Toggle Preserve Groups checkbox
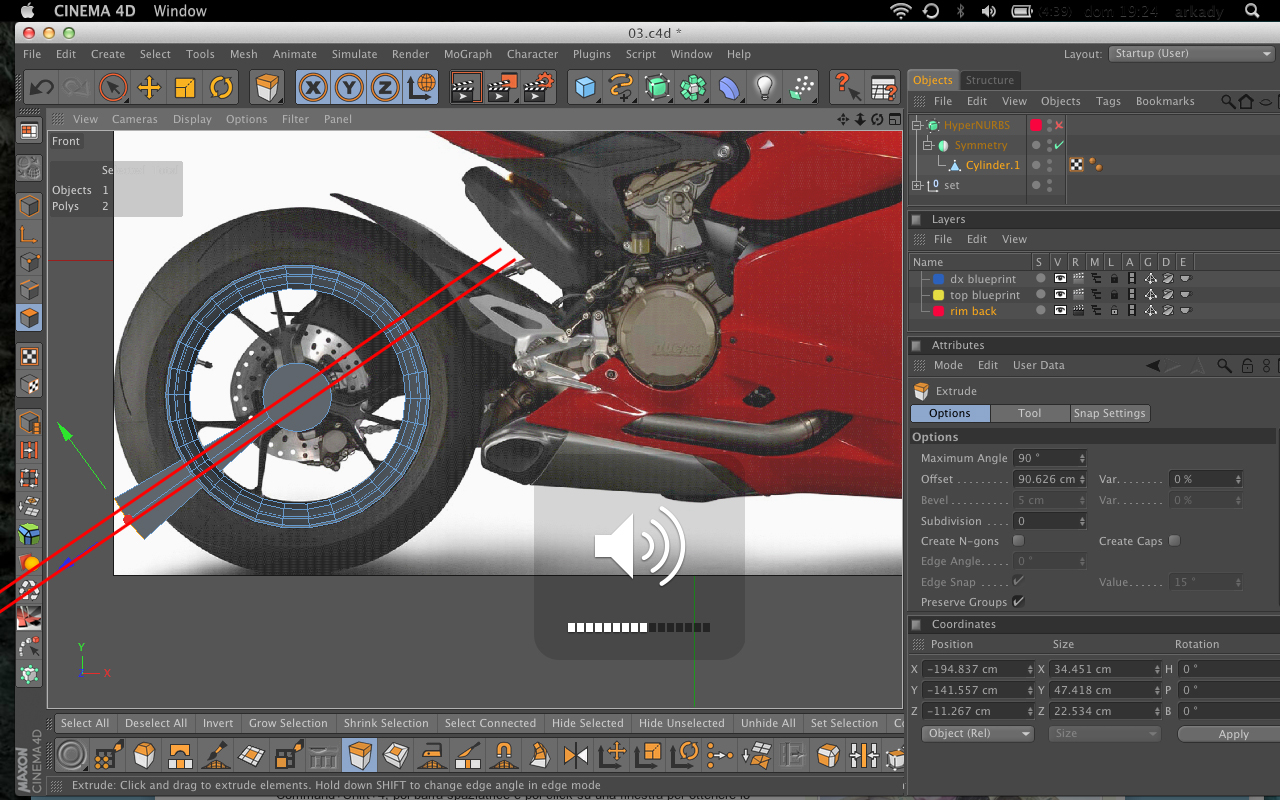Image resolution: width=1280 pixels, height=800 pixels. [x=1019, y=602]
